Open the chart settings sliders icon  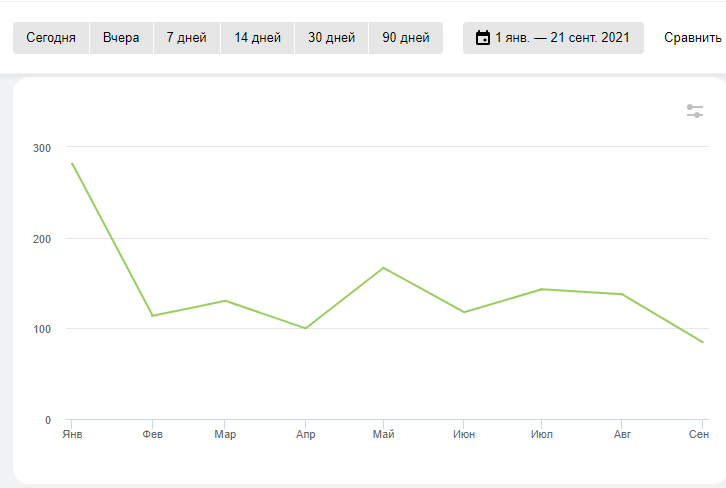[695, 111]
